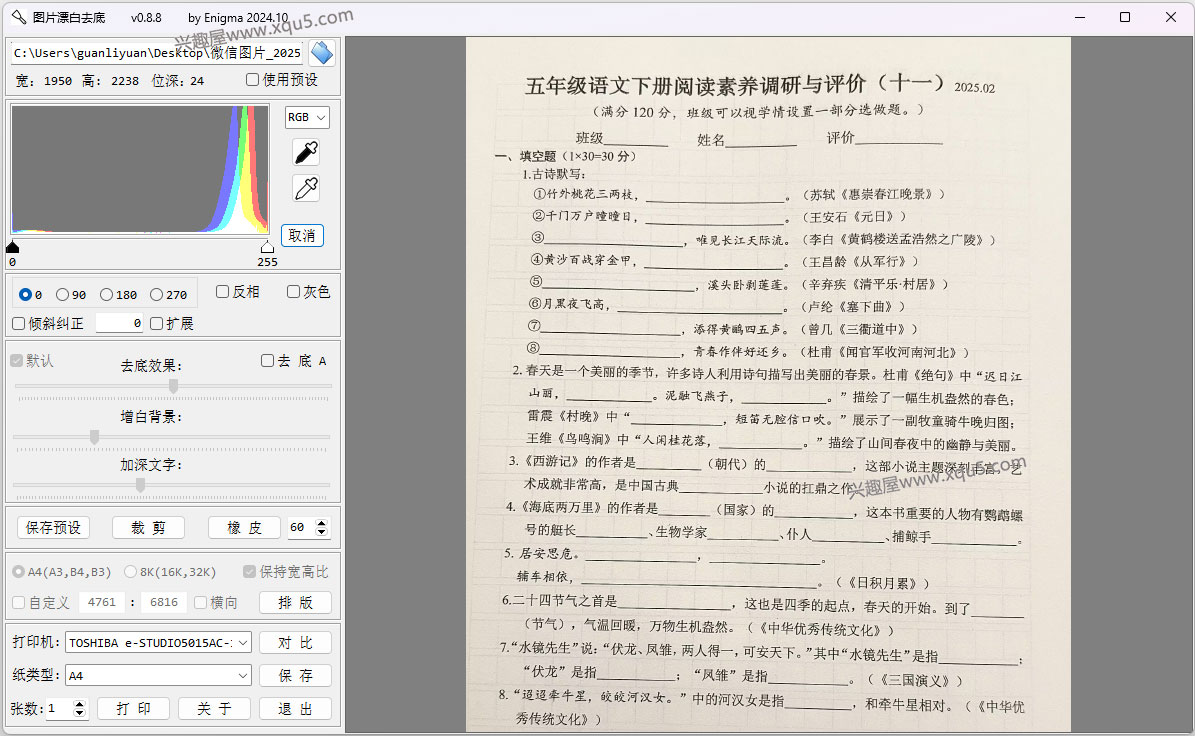1195x736 pixels.
Task: Open the RGB channel dropdown
Action: coord(307,117)
